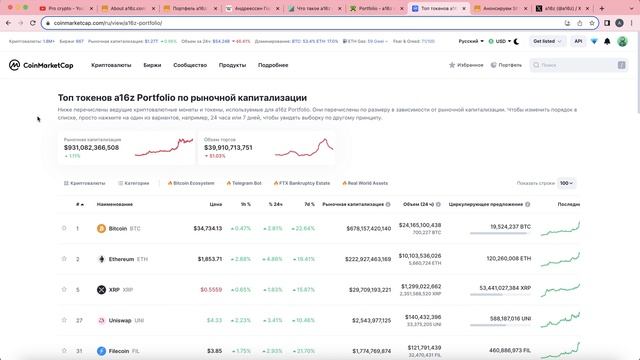Open the Chrome three-dot menu

pyautogui.click(x=632, y=23)
